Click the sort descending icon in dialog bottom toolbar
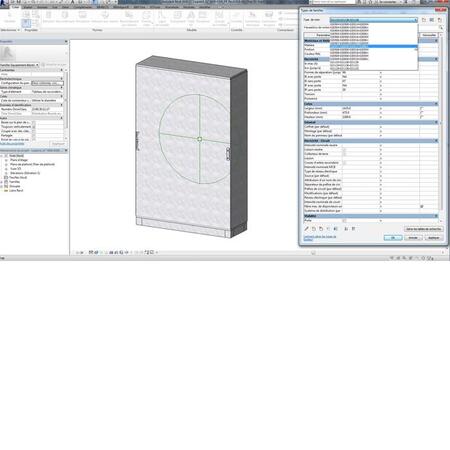 (353, 229)
